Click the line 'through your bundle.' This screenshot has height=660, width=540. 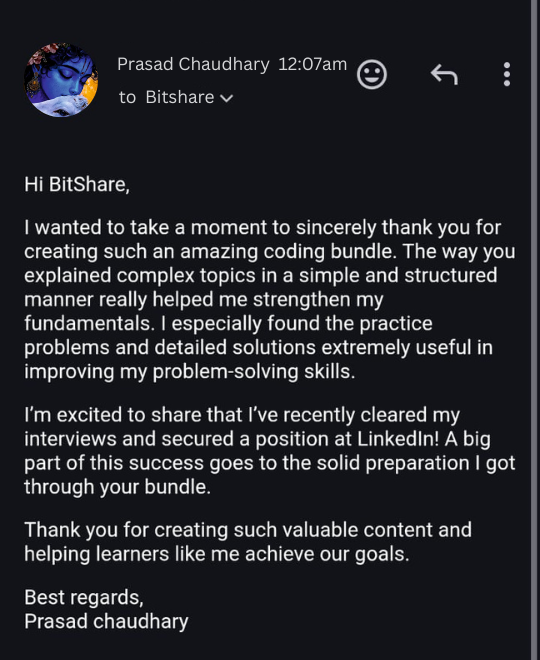[x=117, y=487]
